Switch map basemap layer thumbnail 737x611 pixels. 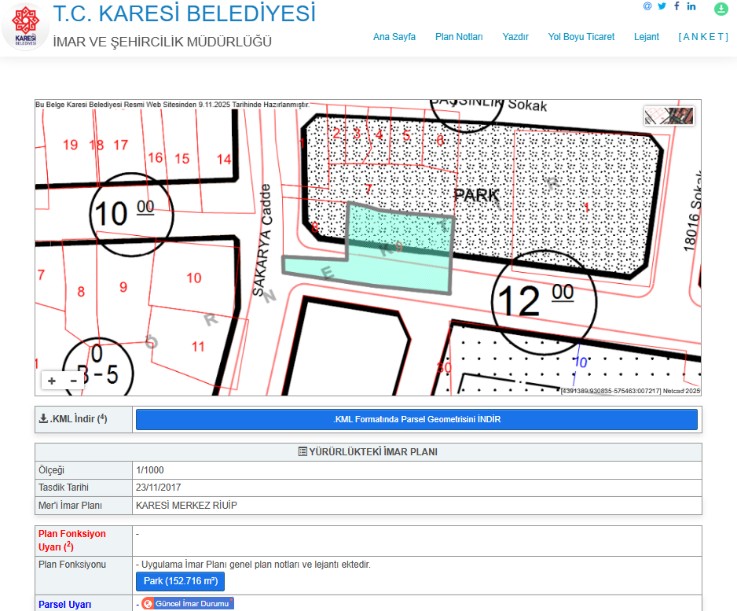pyautogui.click(x=669, y=116)
